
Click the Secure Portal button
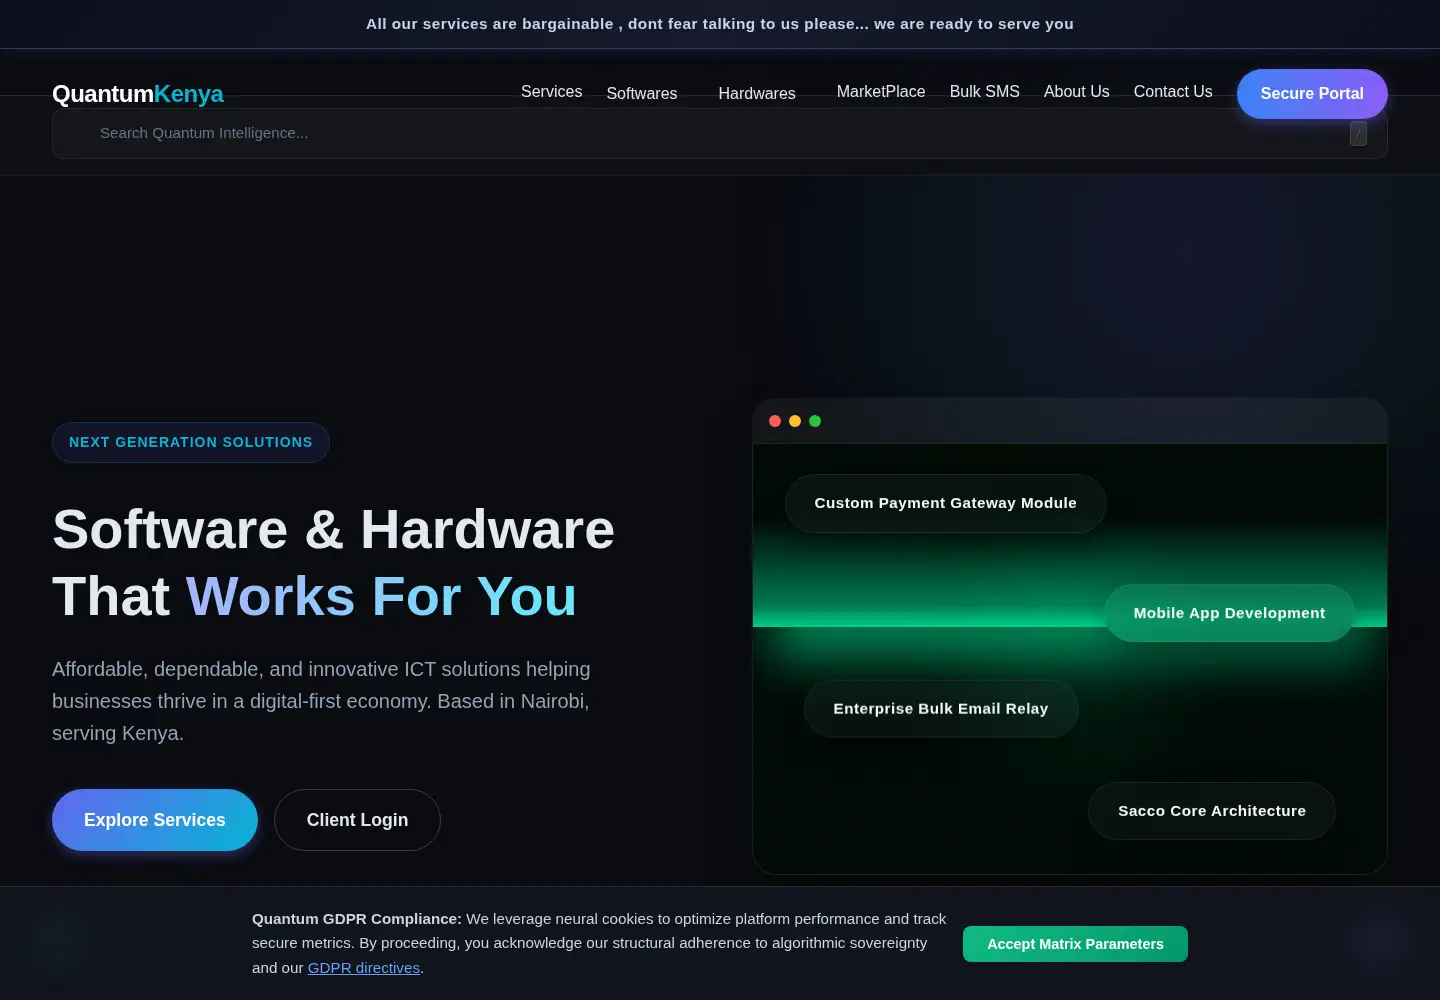1312,94
